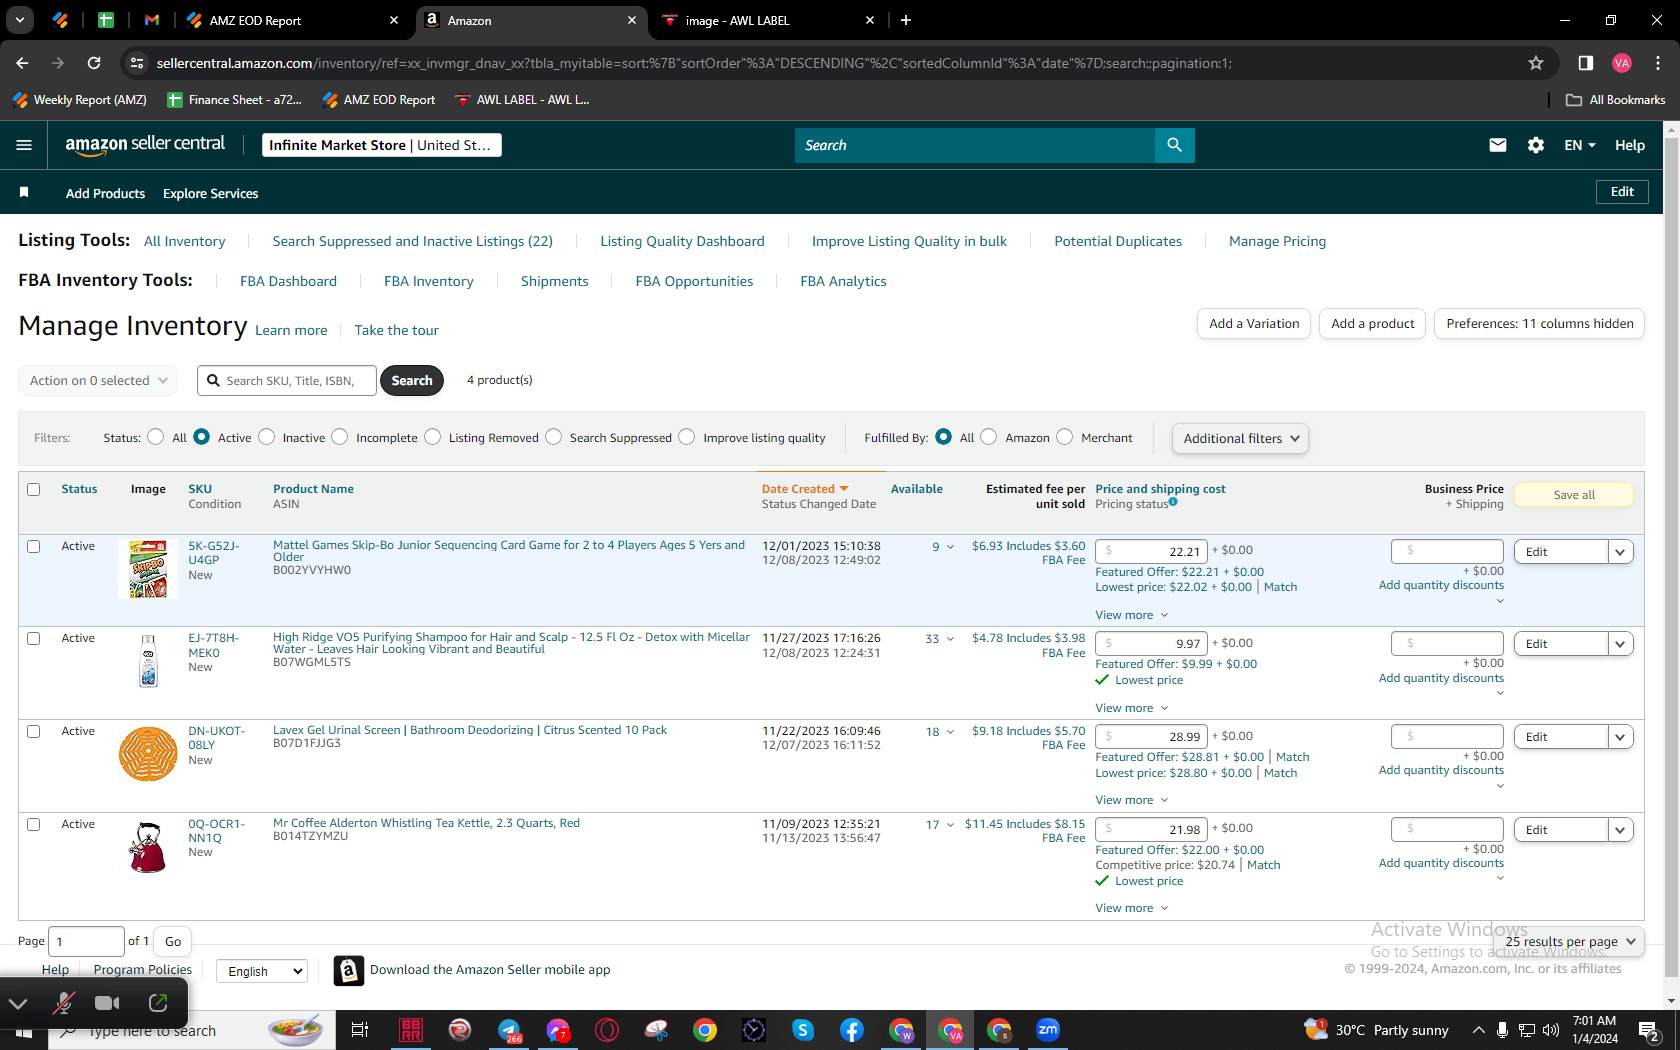Click the share screen icon in meeting bar

click(x=158, y=1003)
